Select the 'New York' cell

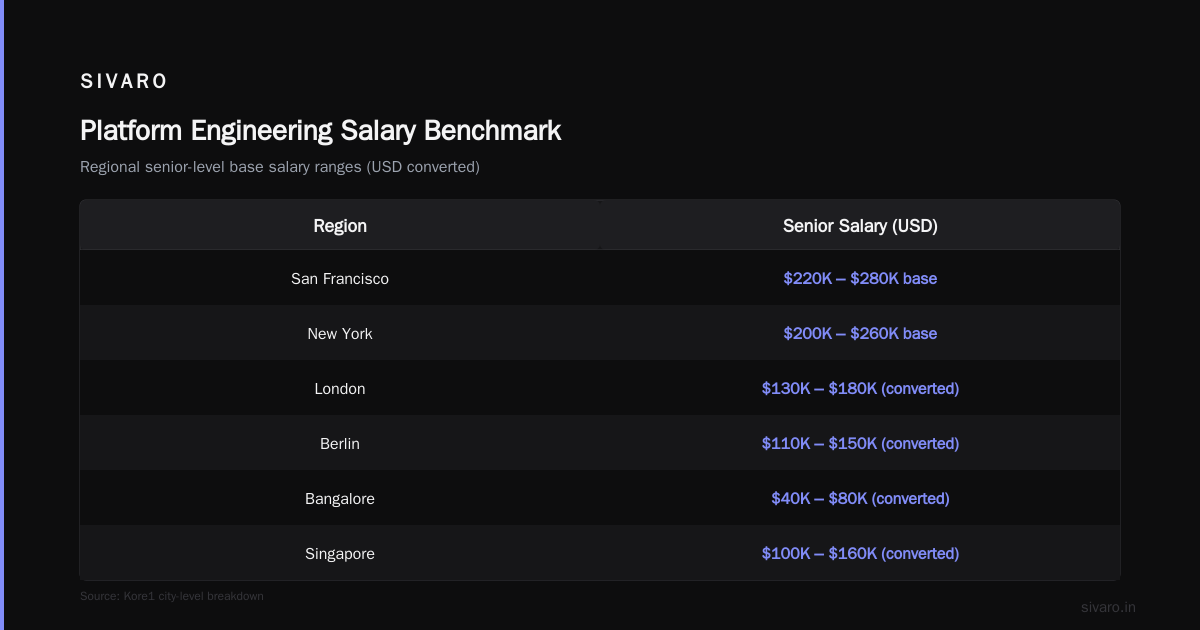click(x=340, y=334)
